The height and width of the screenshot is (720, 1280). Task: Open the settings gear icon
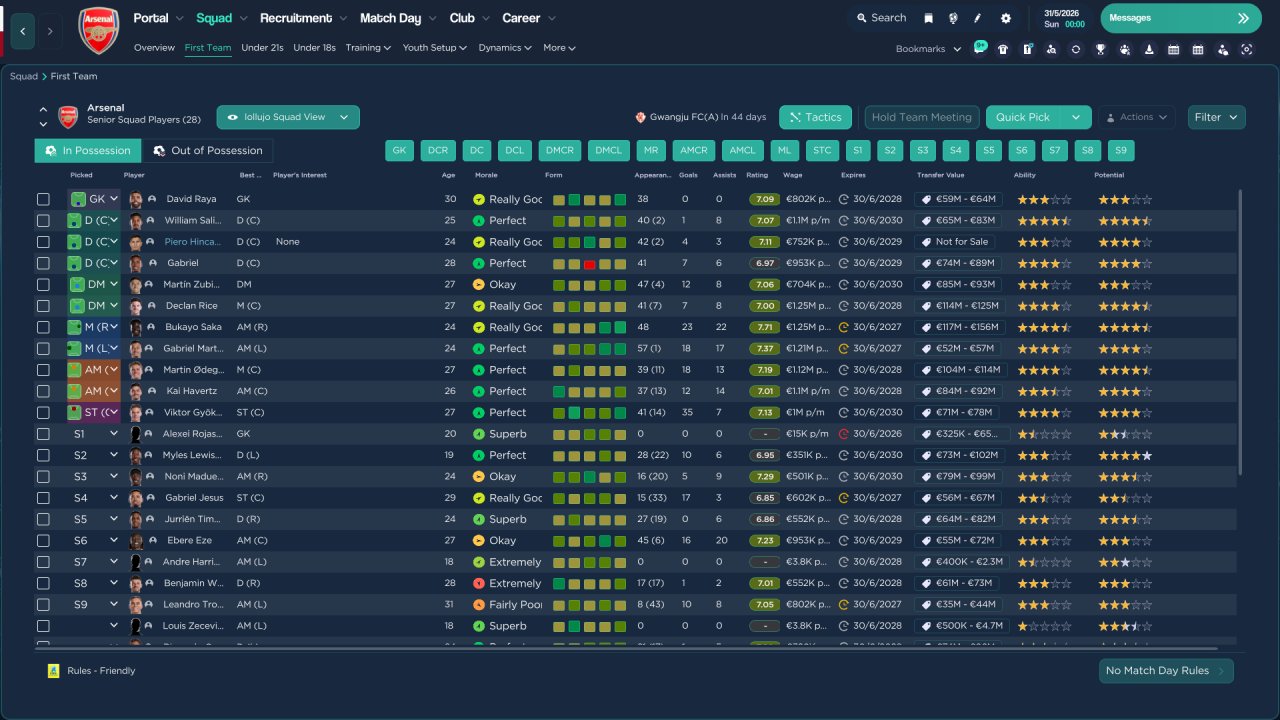[x=1005, y=18]
